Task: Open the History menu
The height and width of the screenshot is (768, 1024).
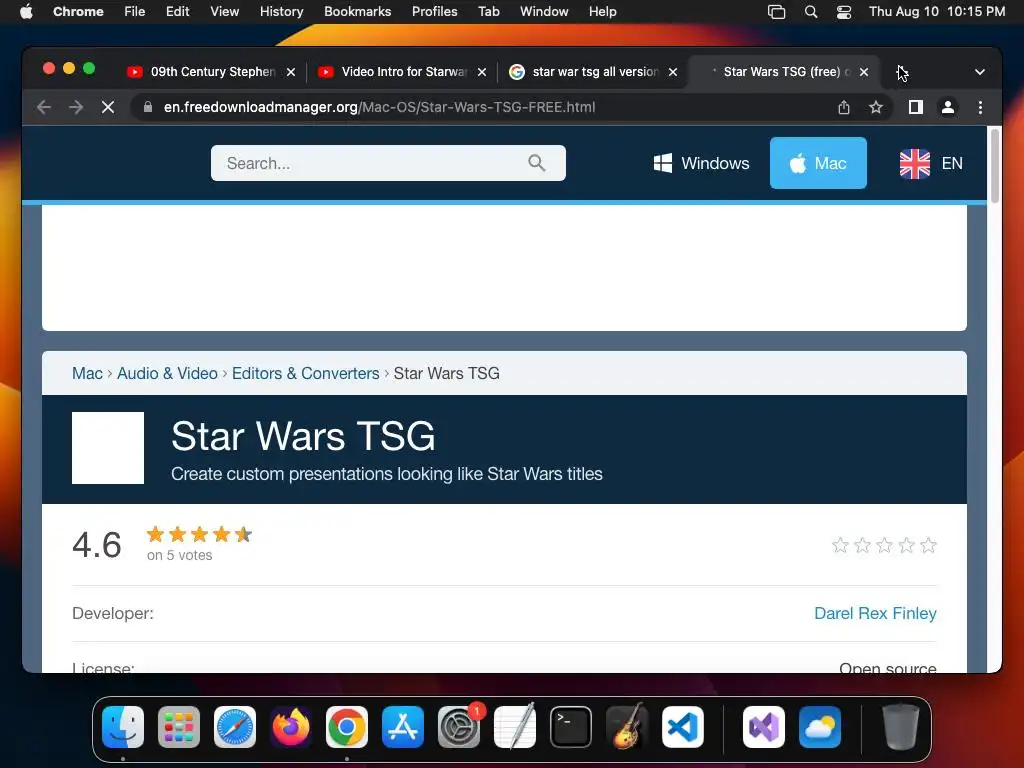Action: coord(281,12)
